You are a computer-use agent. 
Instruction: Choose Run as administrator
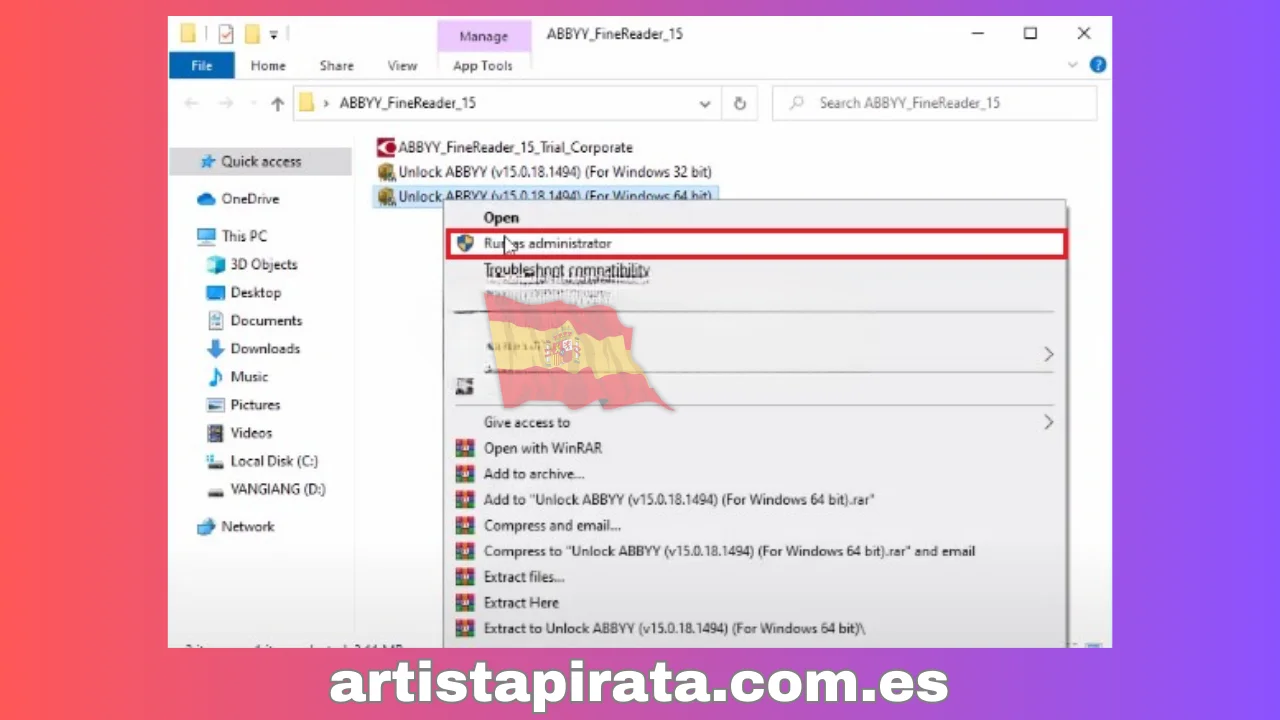pyautogui.click(x=756, y=243)
